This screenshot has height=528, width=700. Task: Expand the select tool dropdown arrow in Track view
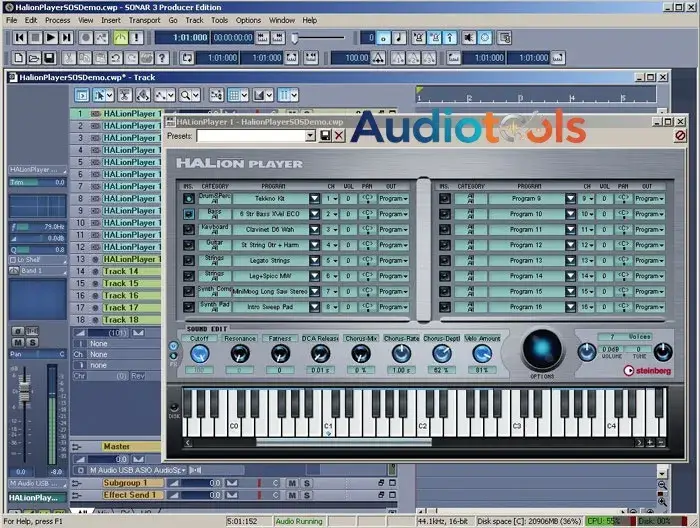pos(110,95)
